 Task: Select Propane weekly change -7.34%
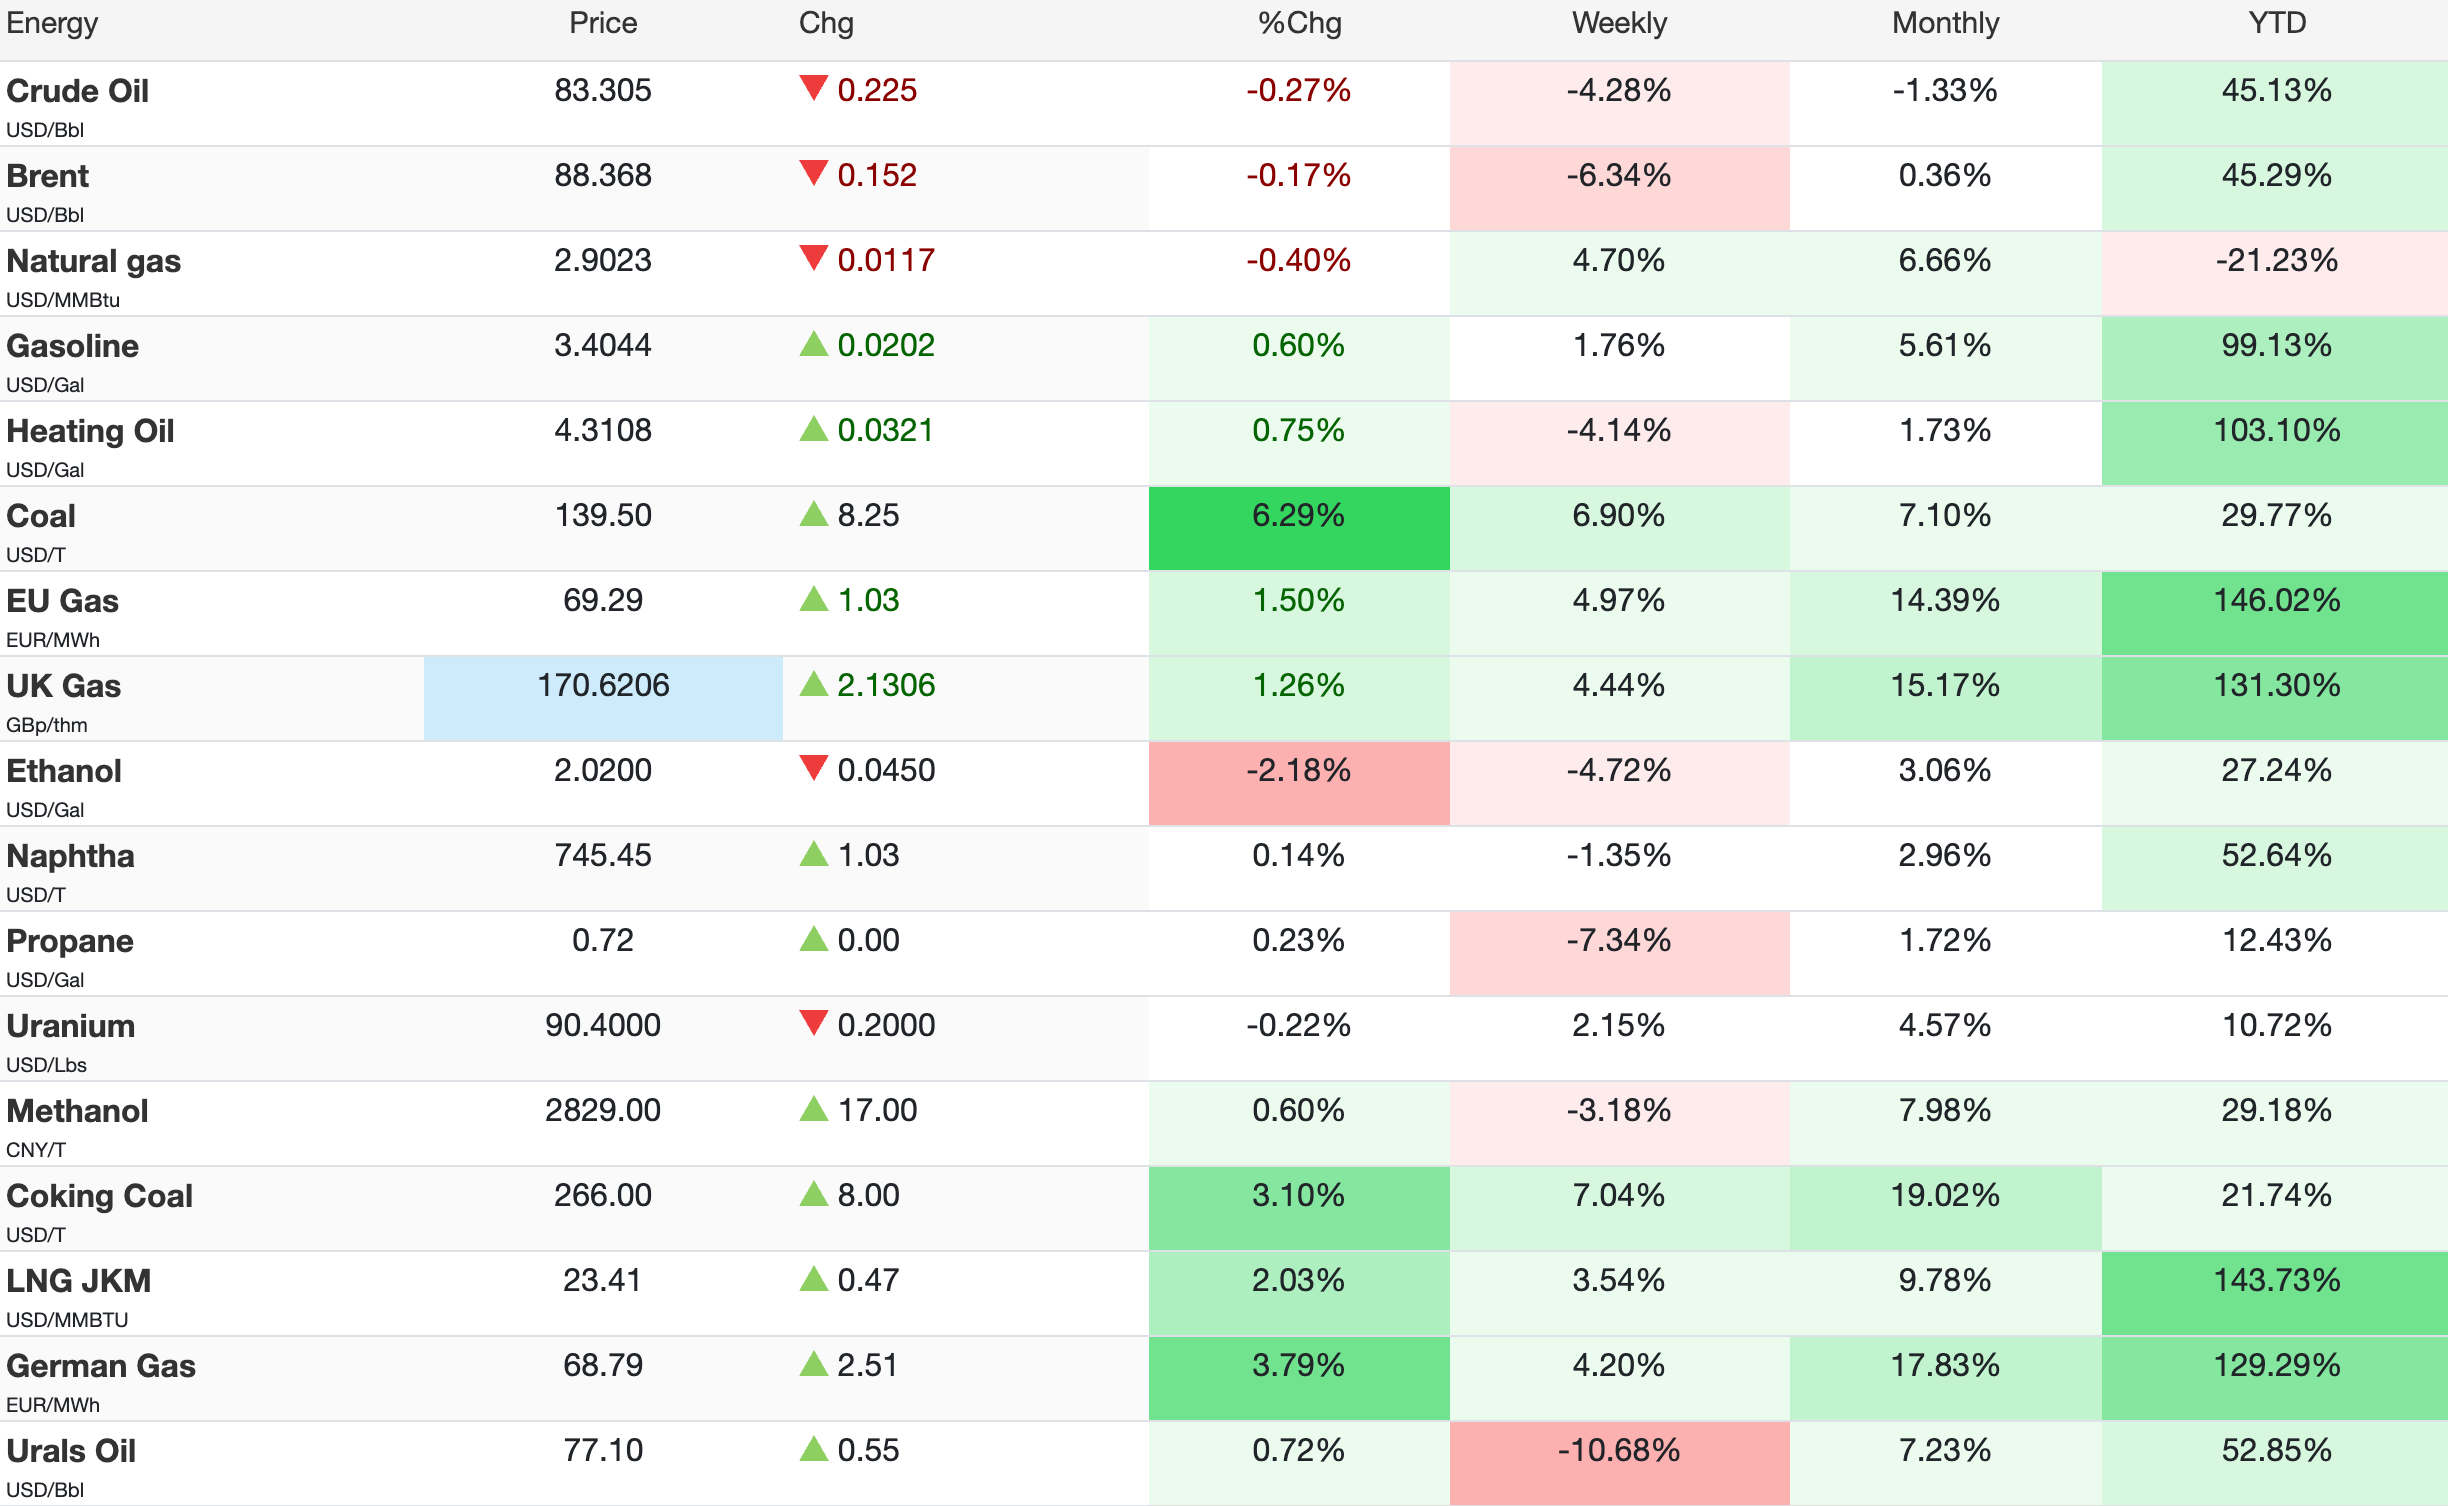pos(1619,954)
